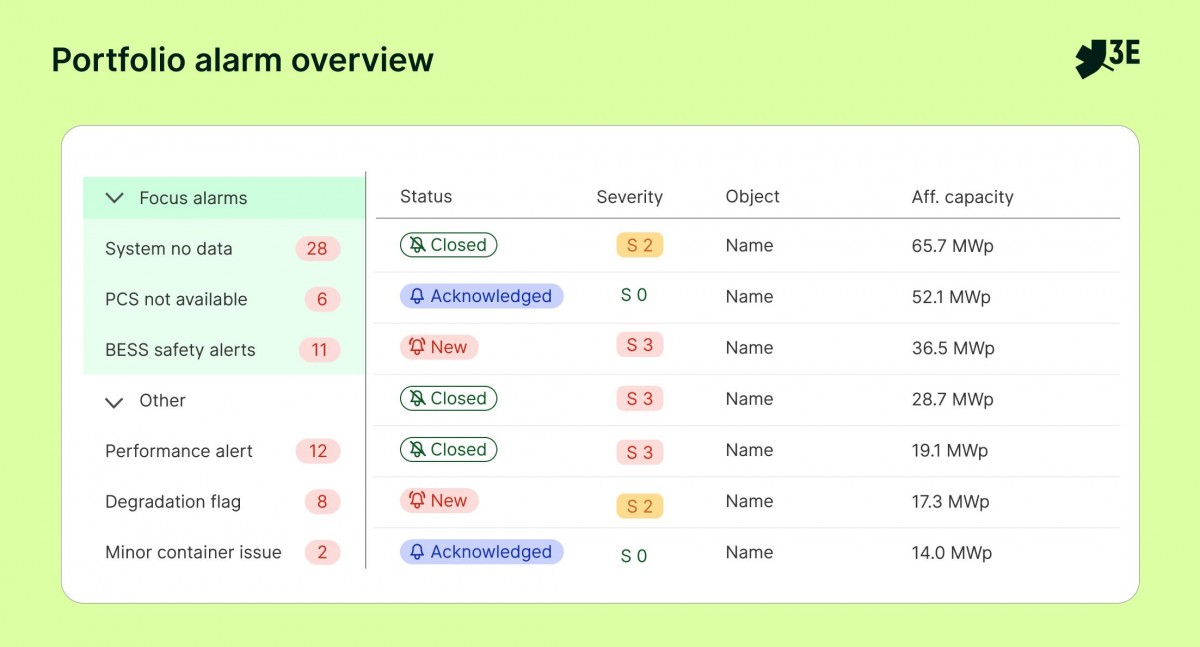Open the PCS not available category
Viewport: 1200px width, 647px height.
[x=224, y=299]
